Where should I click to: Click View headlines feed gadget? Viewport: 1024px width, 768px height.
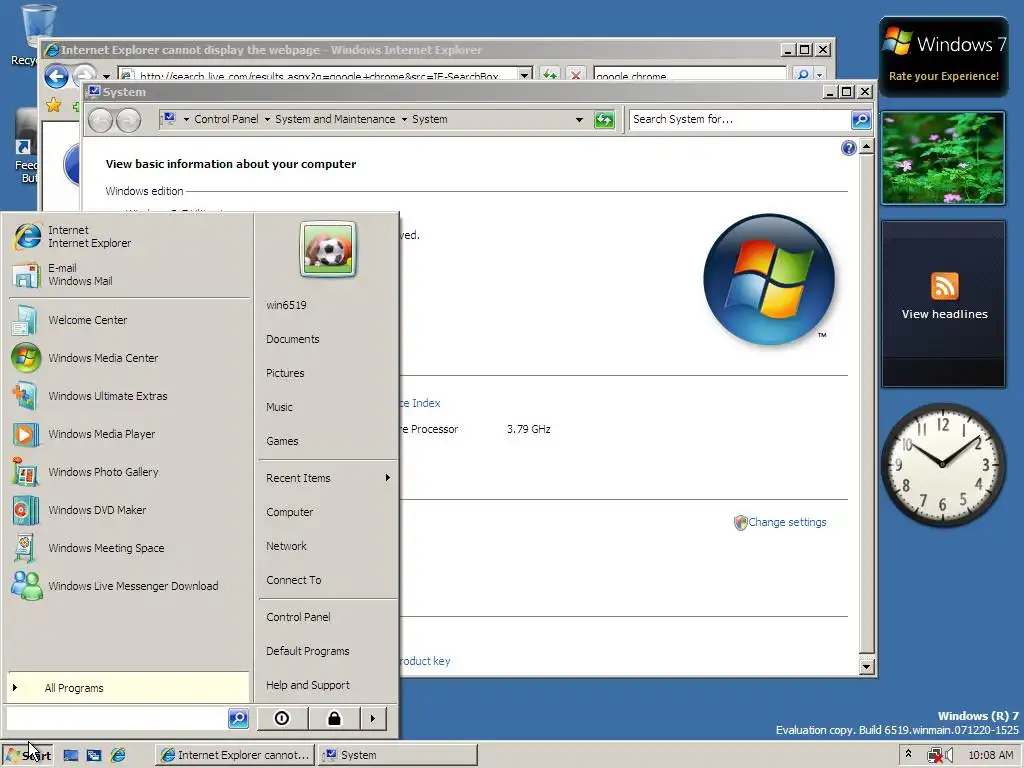(x=944, y=304)
